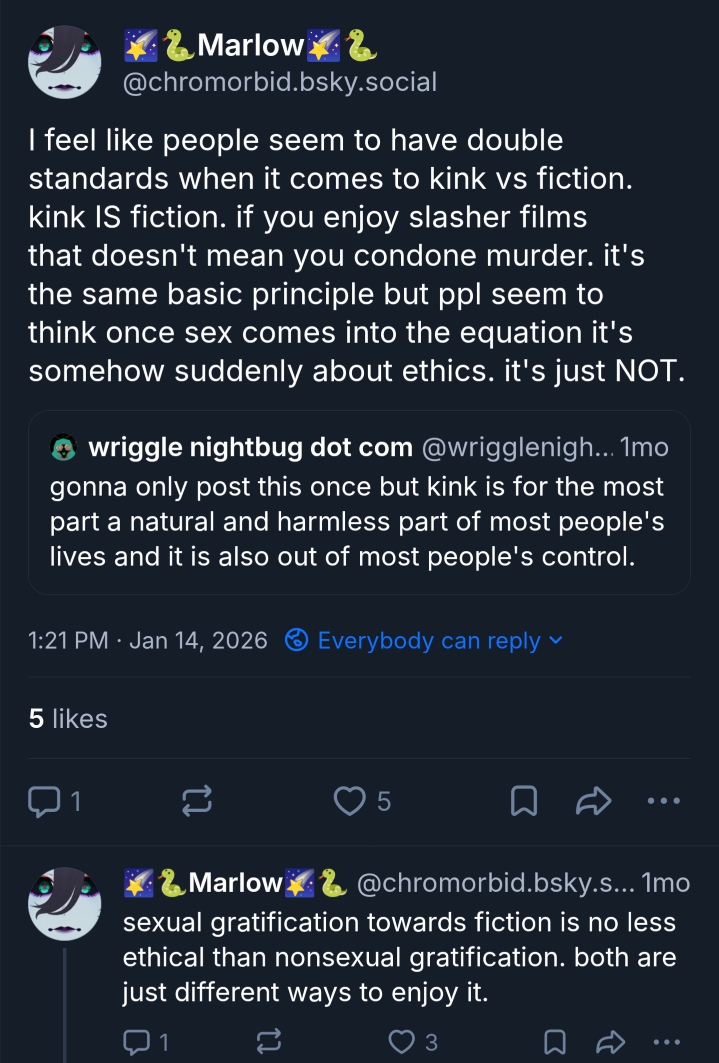Open Marlow's avatar at top of post
719x1063 pixels.
(x=65, y=62)
